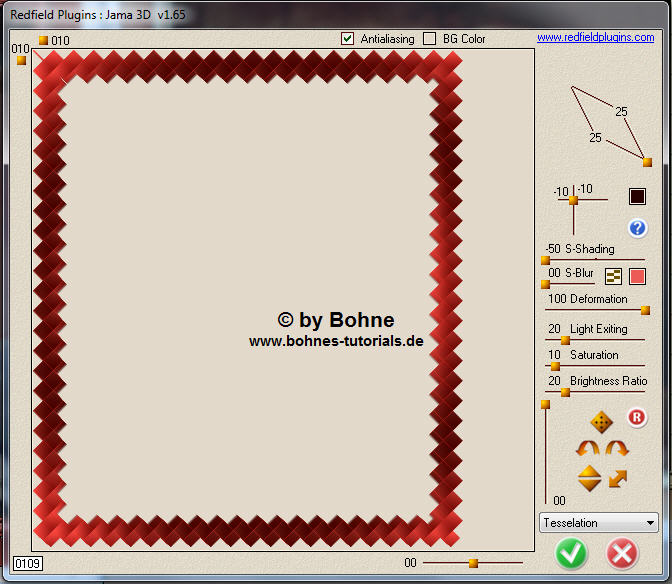Click the Light Exiting slider handle
Image resolution: width=672 pixels, height=584 pixels.
point(565,339)
